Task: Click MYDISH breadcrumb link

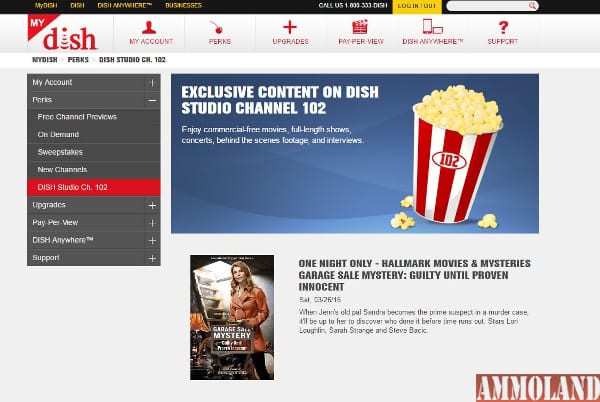Action: pos(44,61)
